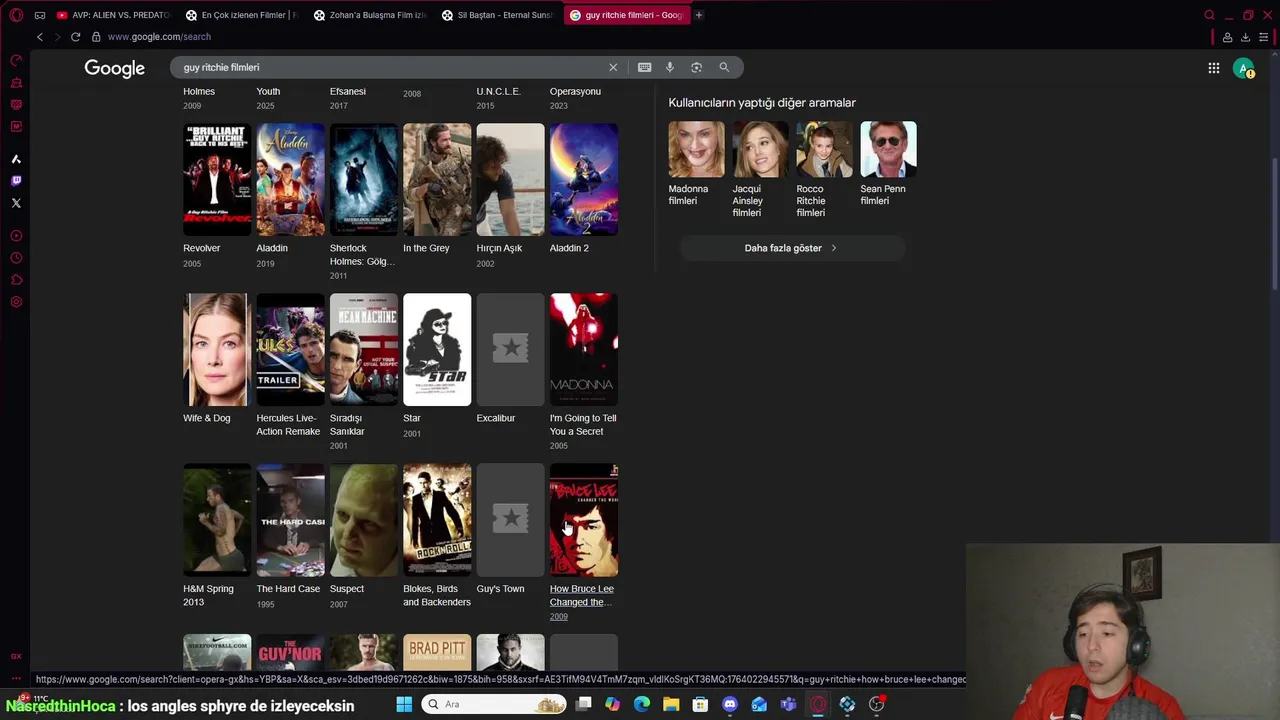Open the on-screen keyboard icon in search bar
This screenshot has width=1280, height=720.
[644, 67]
